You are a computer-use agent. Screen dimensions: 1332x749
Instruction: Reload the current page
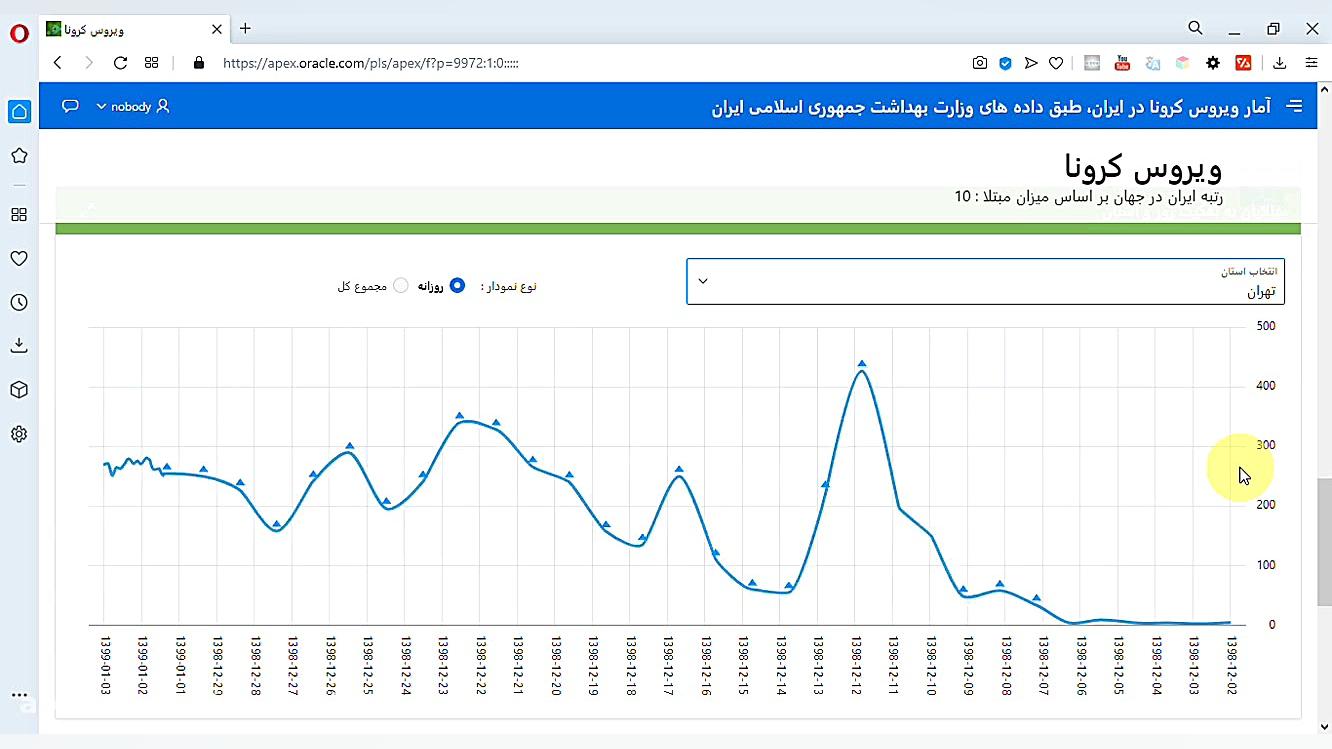point(120,62)
